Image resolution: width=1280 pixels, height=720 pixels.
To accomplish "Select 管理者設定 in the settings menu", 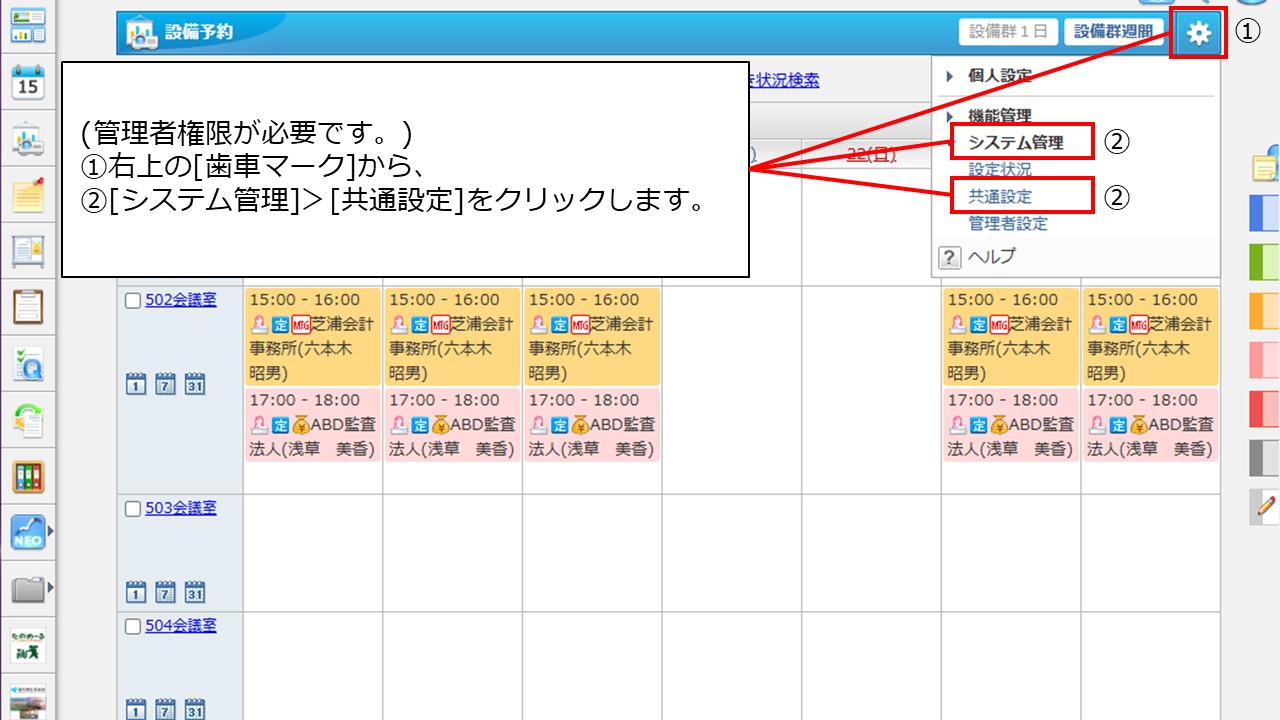I will click(x=1008, y=224).
